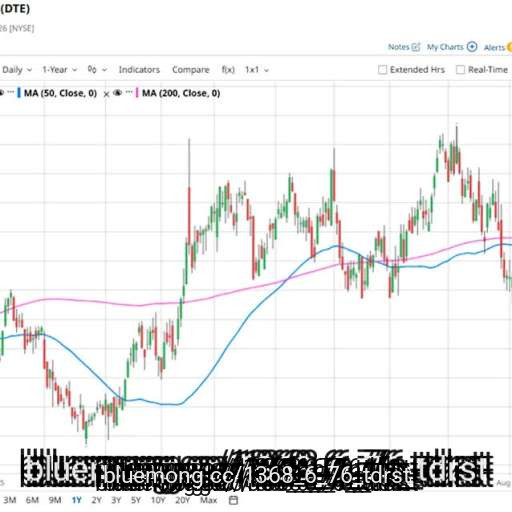Open the chart type bar-style menu
Screen dimensions: 512x512
pos(97,70)
